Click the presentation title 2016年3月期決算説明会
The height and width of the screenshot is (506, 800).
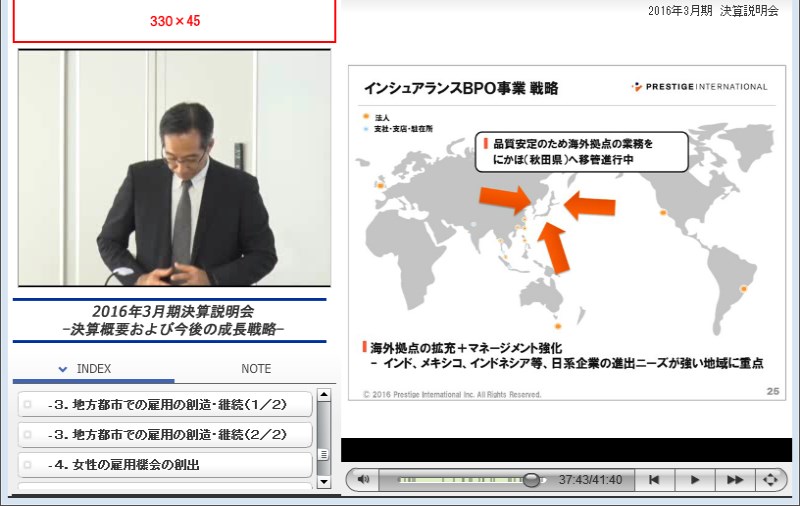[x=173, y=311]
